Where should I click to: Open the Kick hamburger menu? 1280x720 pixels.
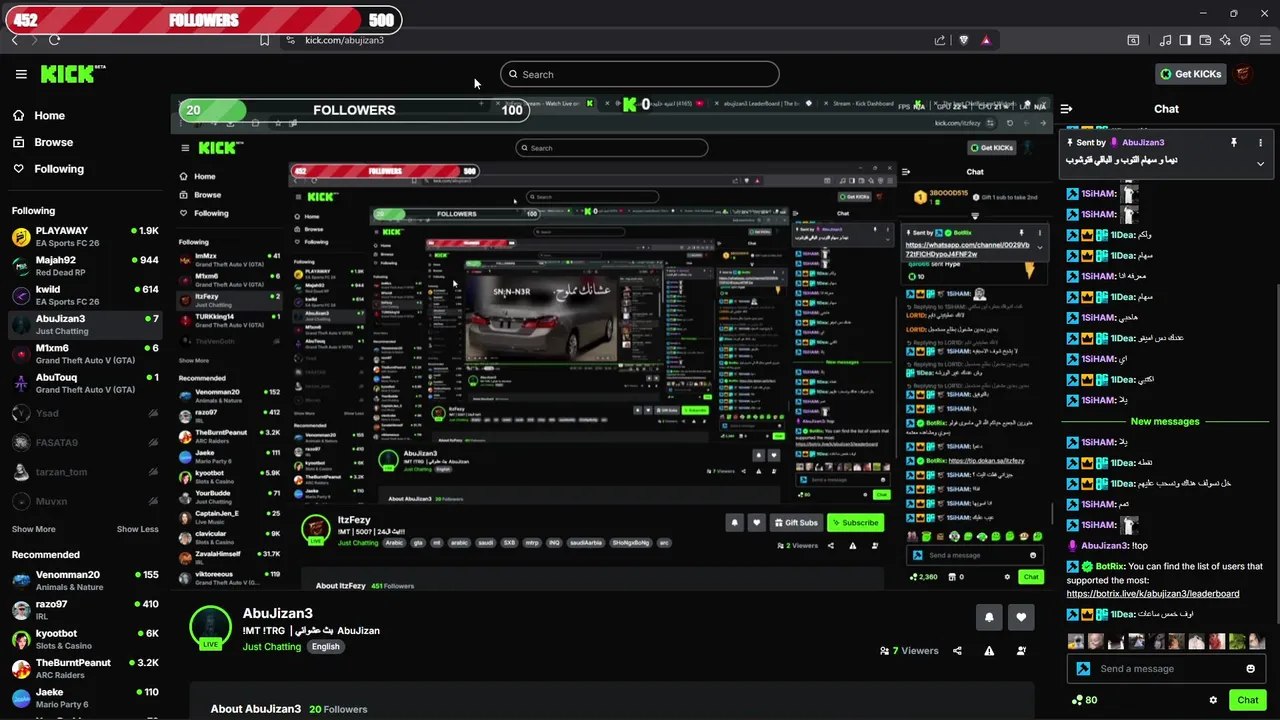tap(21, 74)
